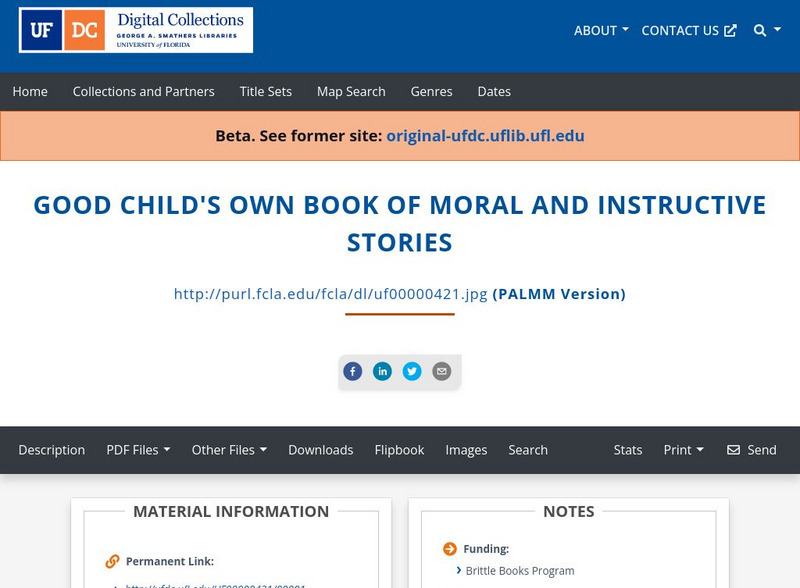Switch to the Flipbook tab
The image size is (800, 588).
click(x=399, y=450)
